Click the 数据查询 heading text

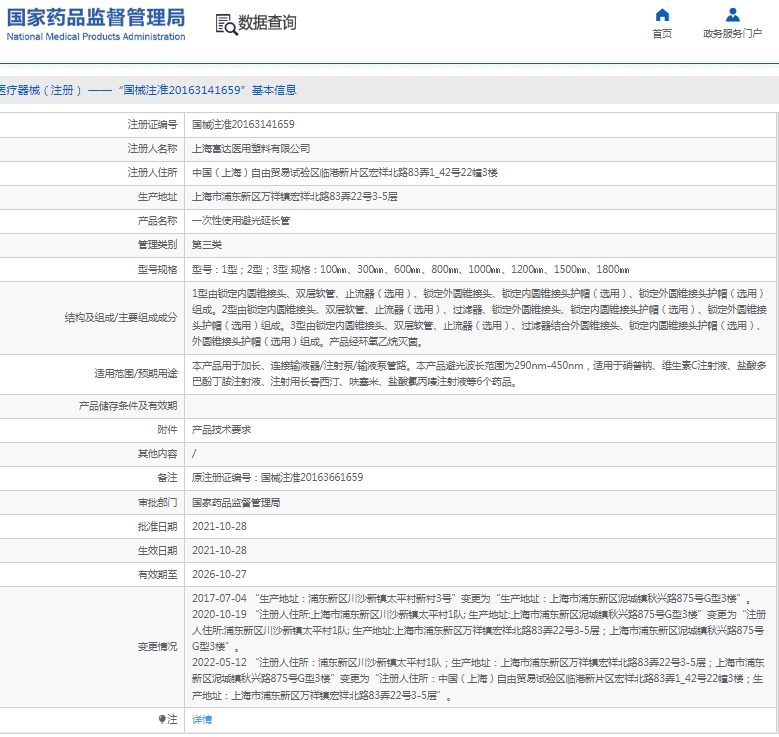point(267,22)
